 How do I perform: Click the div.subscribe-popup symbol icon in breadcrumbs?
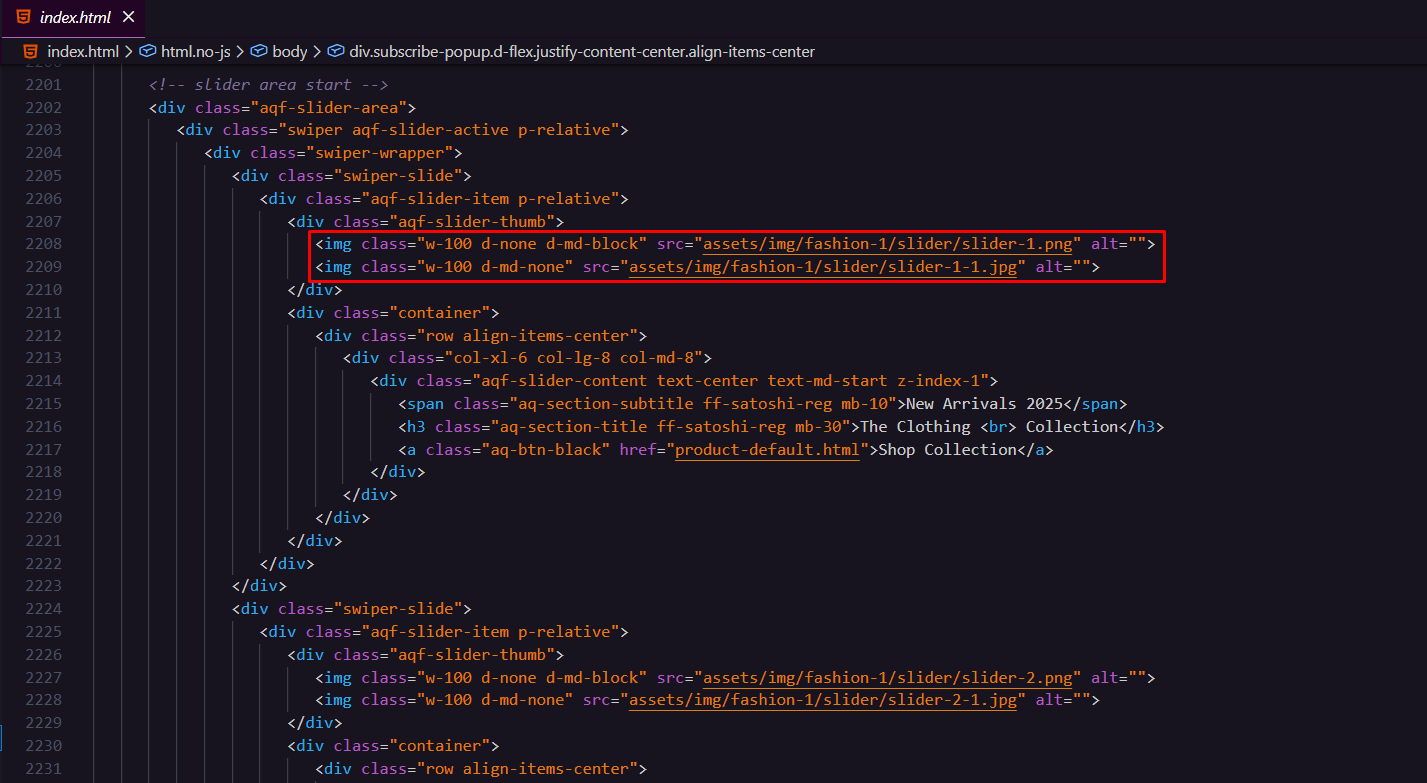(336, 51)
